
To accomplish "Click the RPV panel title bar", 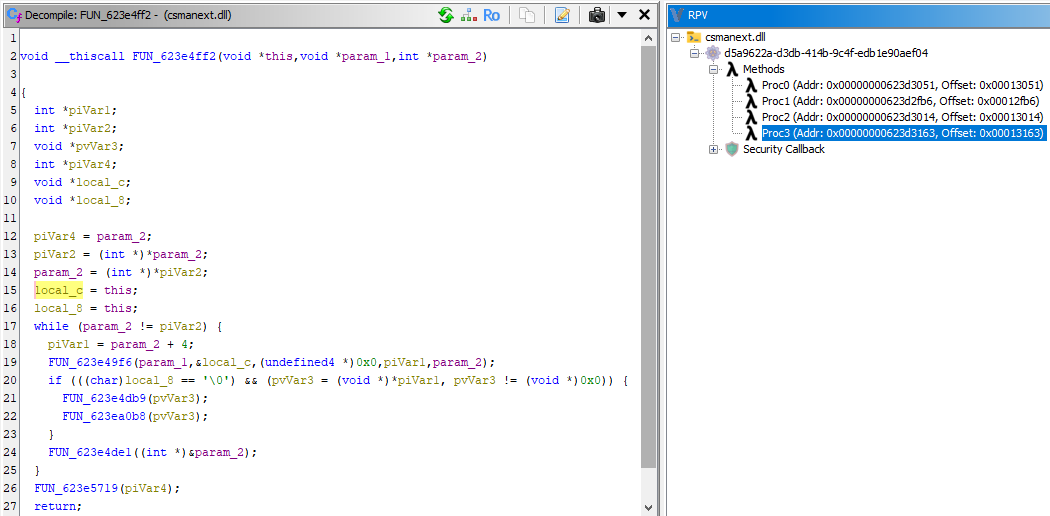I will point(859,15).
